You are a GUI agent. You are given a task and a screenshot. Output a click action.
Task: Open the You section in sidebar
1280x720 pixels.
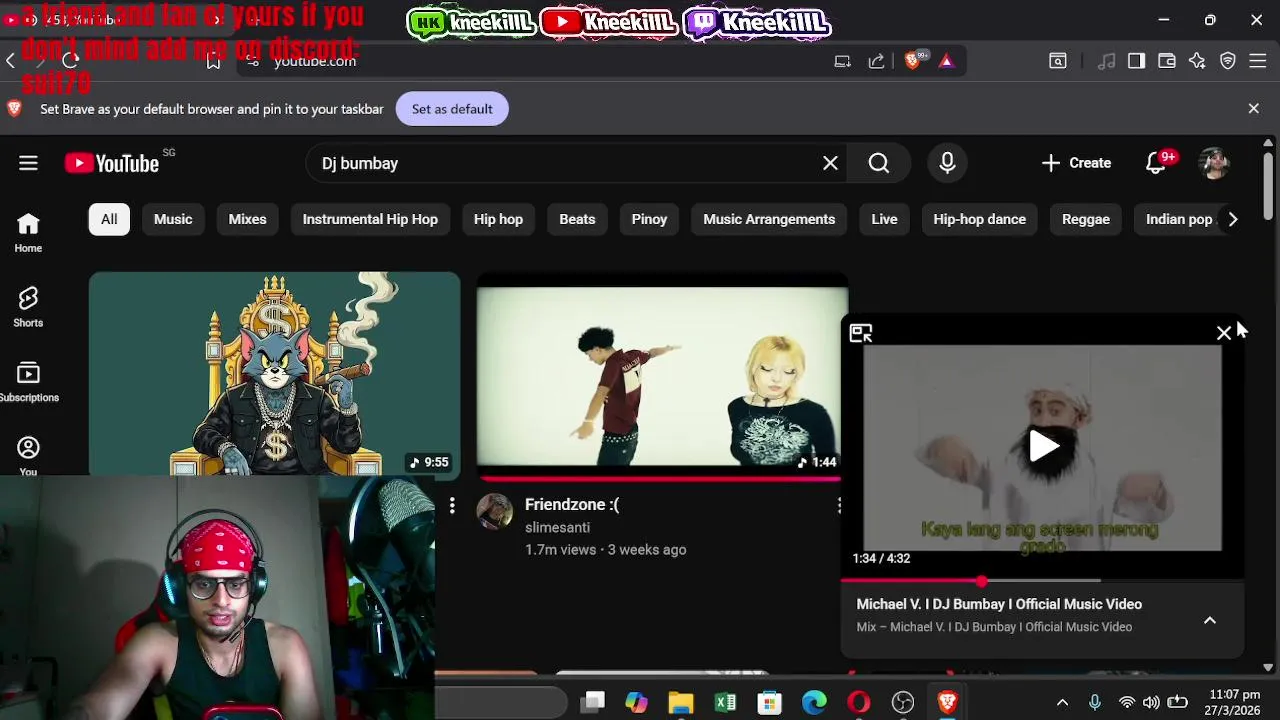(28, 456)
